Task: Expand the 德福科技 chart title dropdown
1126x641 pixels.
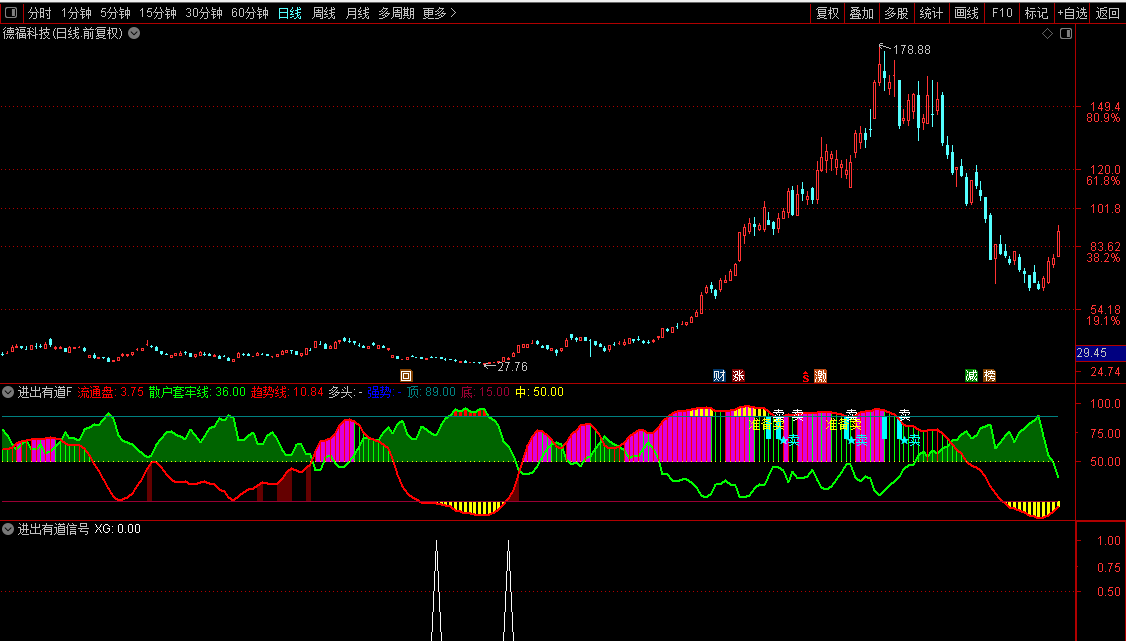Action: click(x=134, y=33)
